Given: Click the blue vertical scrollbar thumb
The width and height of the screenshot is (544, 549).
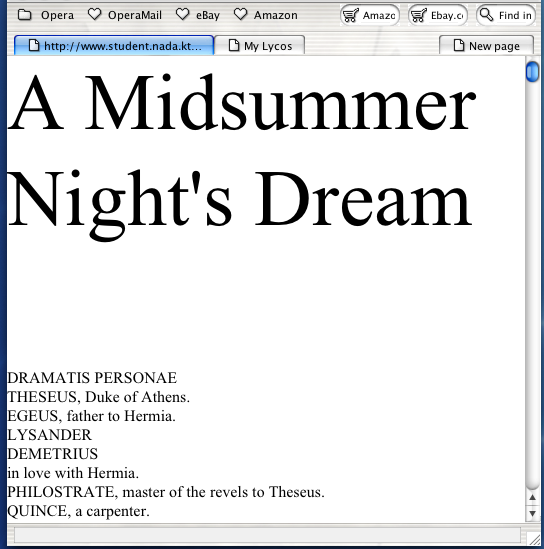Looking at the screenshot, I should tap(532, 71).
